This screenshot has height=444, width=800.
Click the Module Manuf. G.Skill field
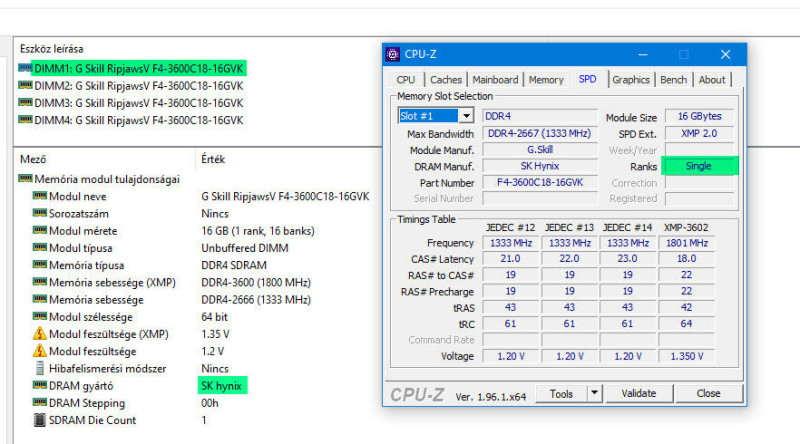(x=540, y=150)
